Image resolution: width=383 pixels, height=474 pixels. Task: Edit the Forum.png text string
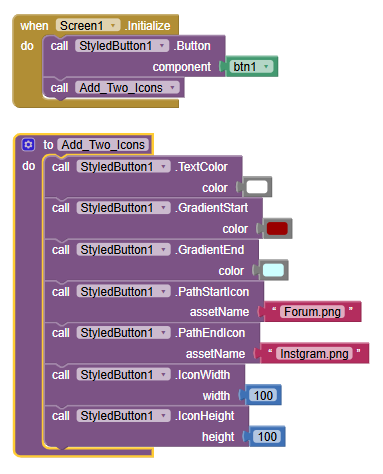click(312, 312)
